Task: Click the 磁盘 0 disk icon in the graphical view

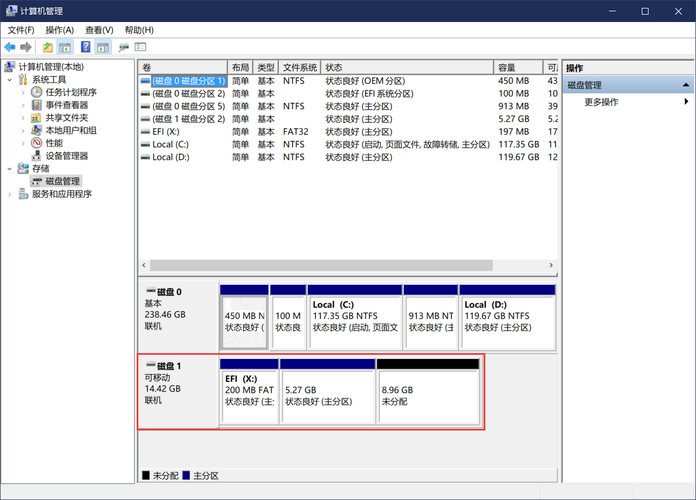Action: 151,291
